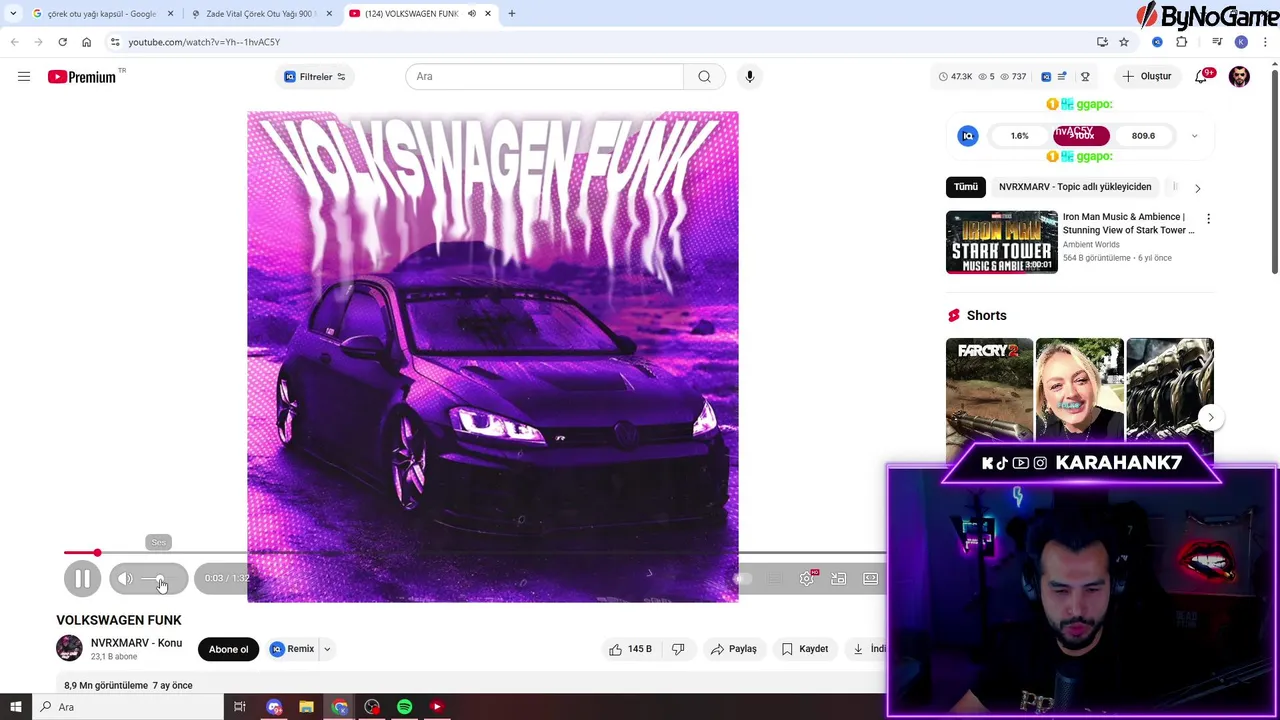The width and height of the screenshot is (1280, 720).
Task: Open Task View on the taskbar
Action: pos(240,707)
